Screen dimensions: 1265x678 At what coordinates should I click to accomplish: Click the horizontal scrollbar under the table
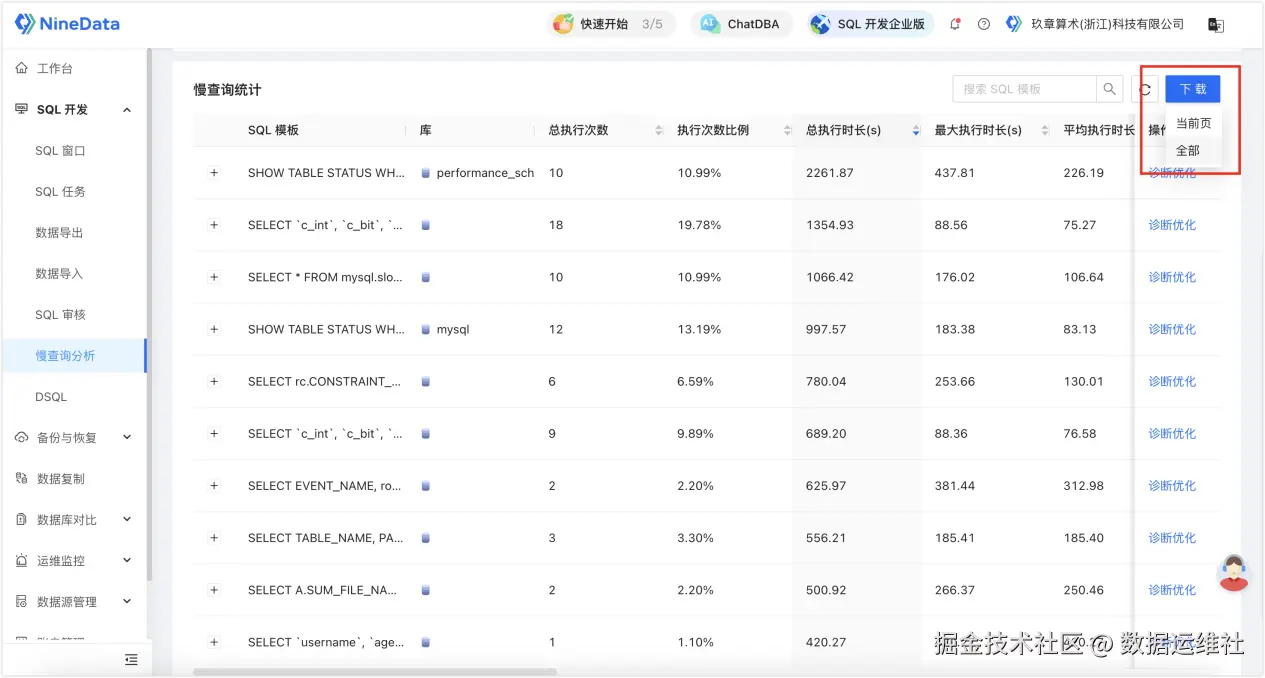coord(375,672)
